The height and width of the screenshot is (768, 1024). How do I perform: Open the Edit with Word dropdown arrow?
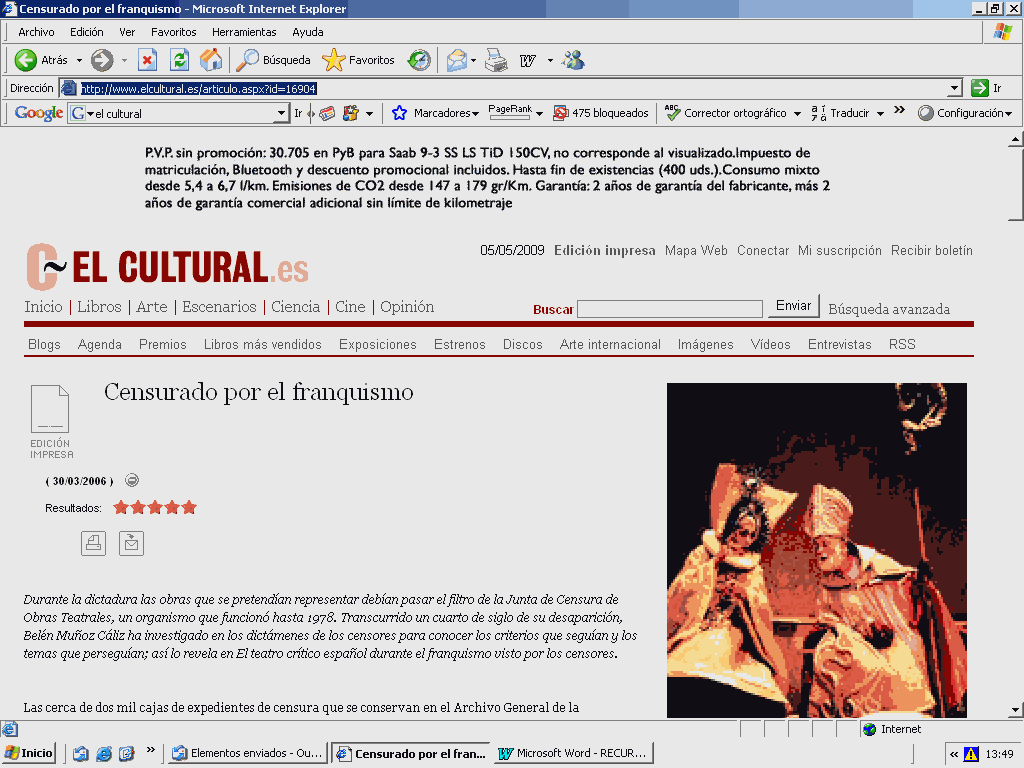pos(550,61)
